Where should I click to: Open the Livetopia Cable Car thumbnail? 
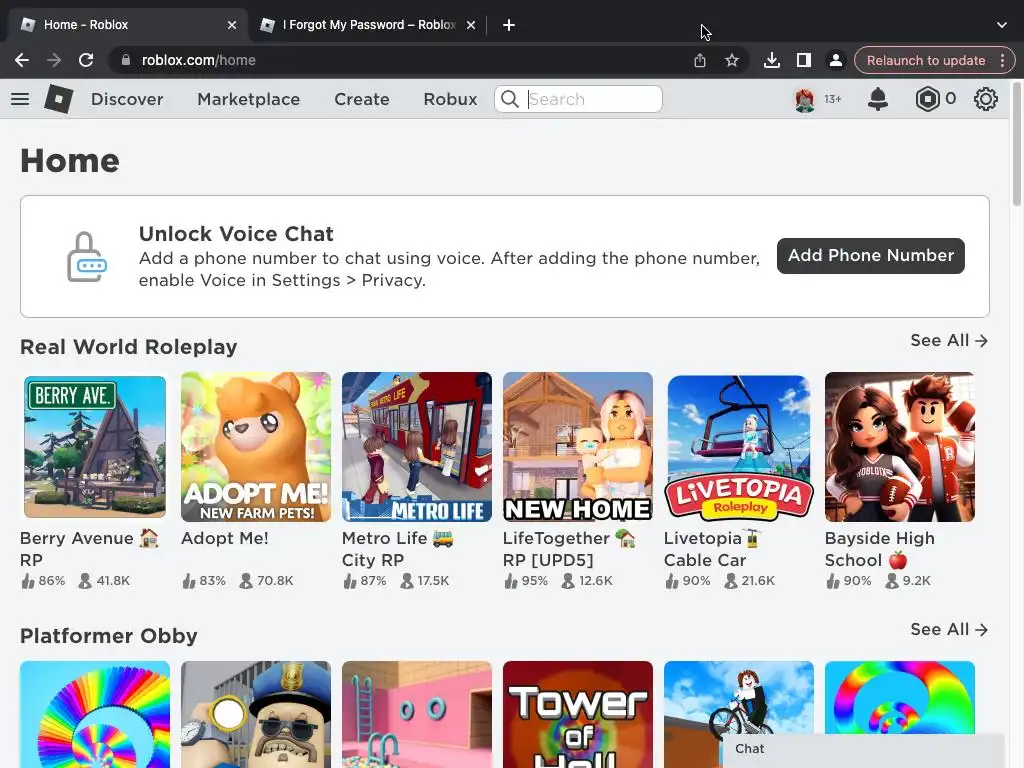(739, 447)
